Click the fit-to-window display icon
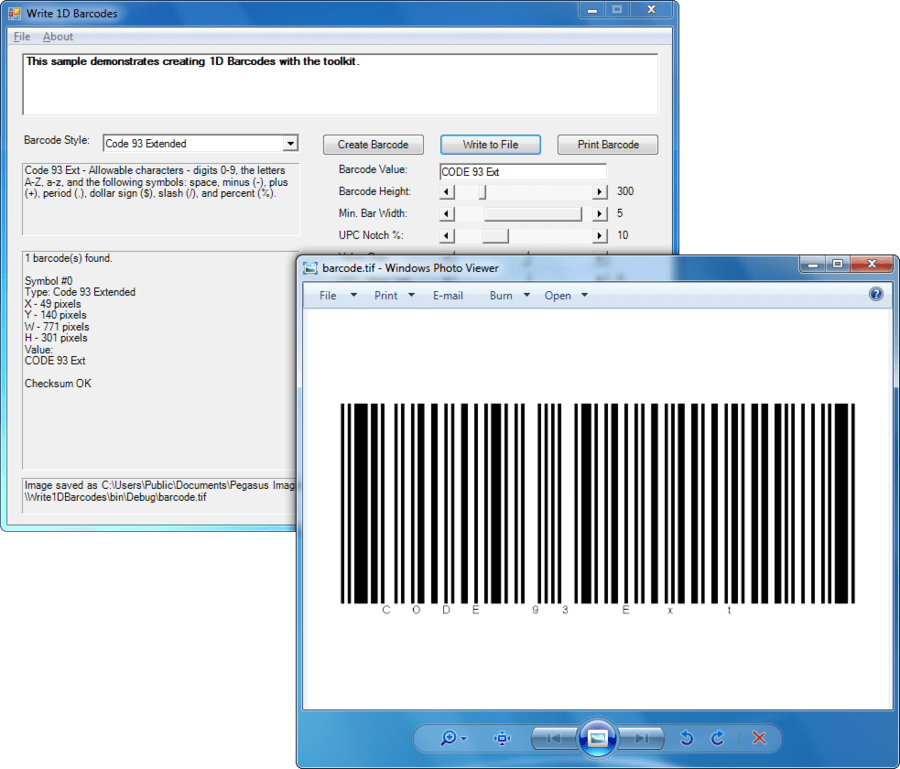Screen dimensions: 900x769 [x=501, y=738]
